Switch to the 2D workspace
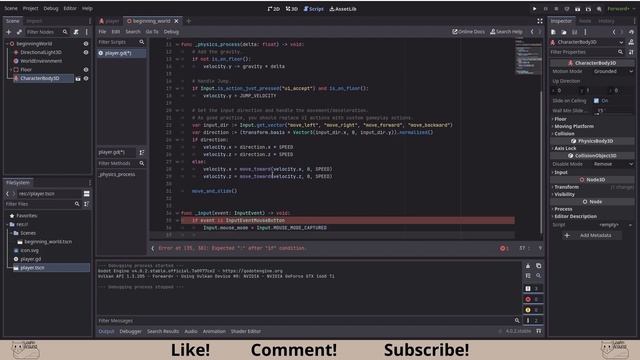This screenshot has height=360, width=640. (273, 9)
